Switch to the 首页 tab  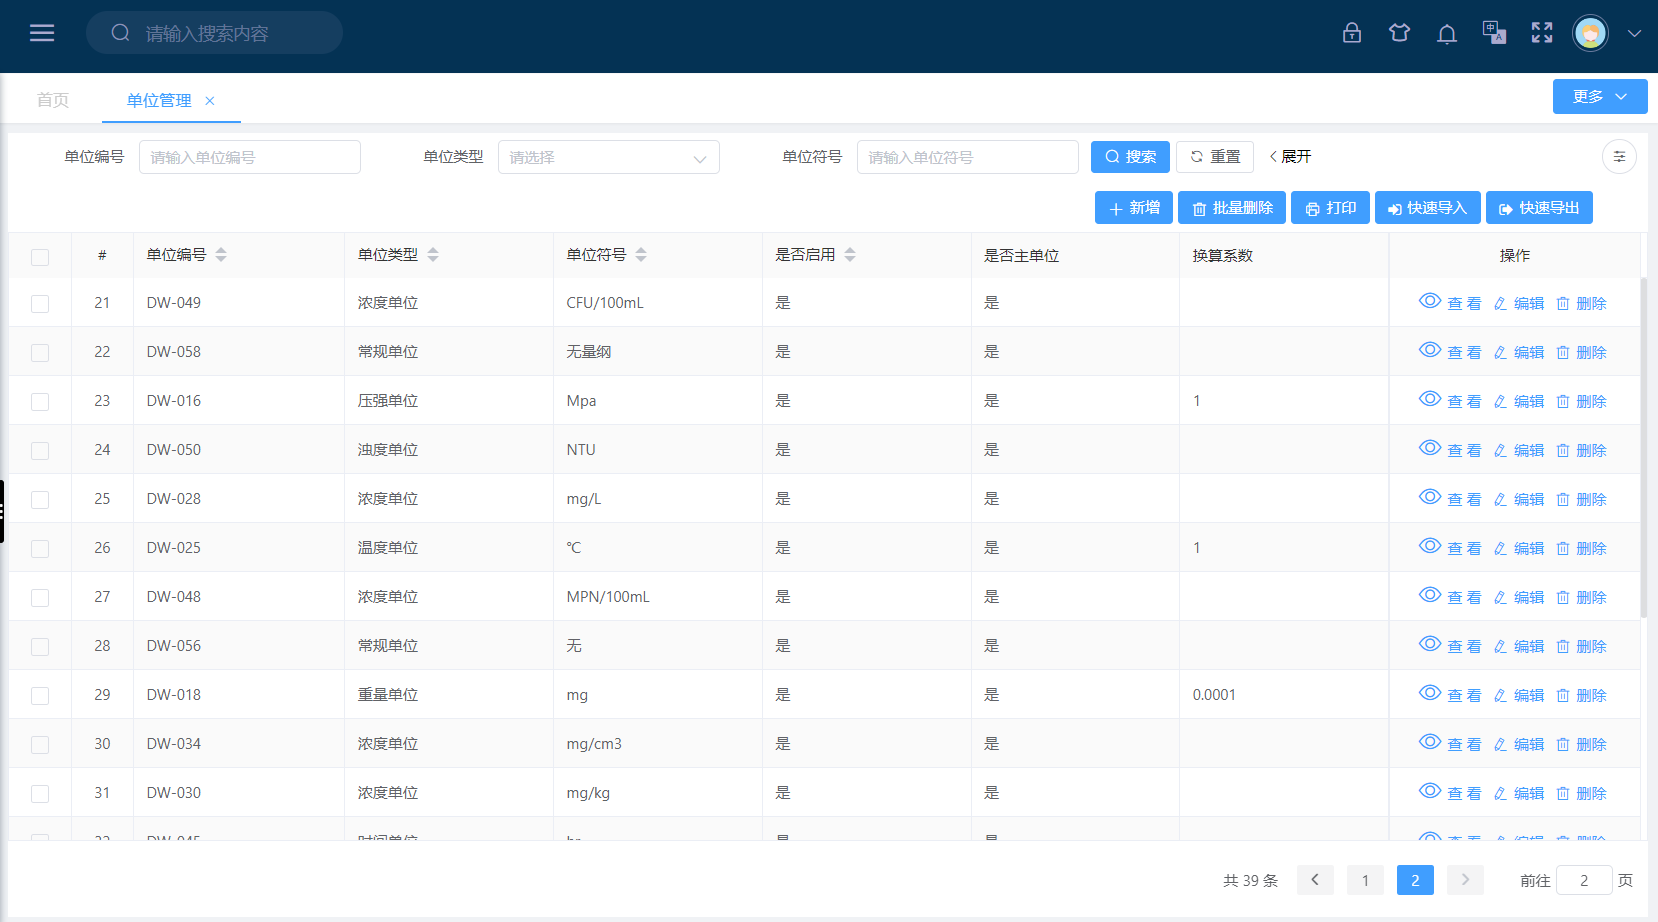point(53,100)
